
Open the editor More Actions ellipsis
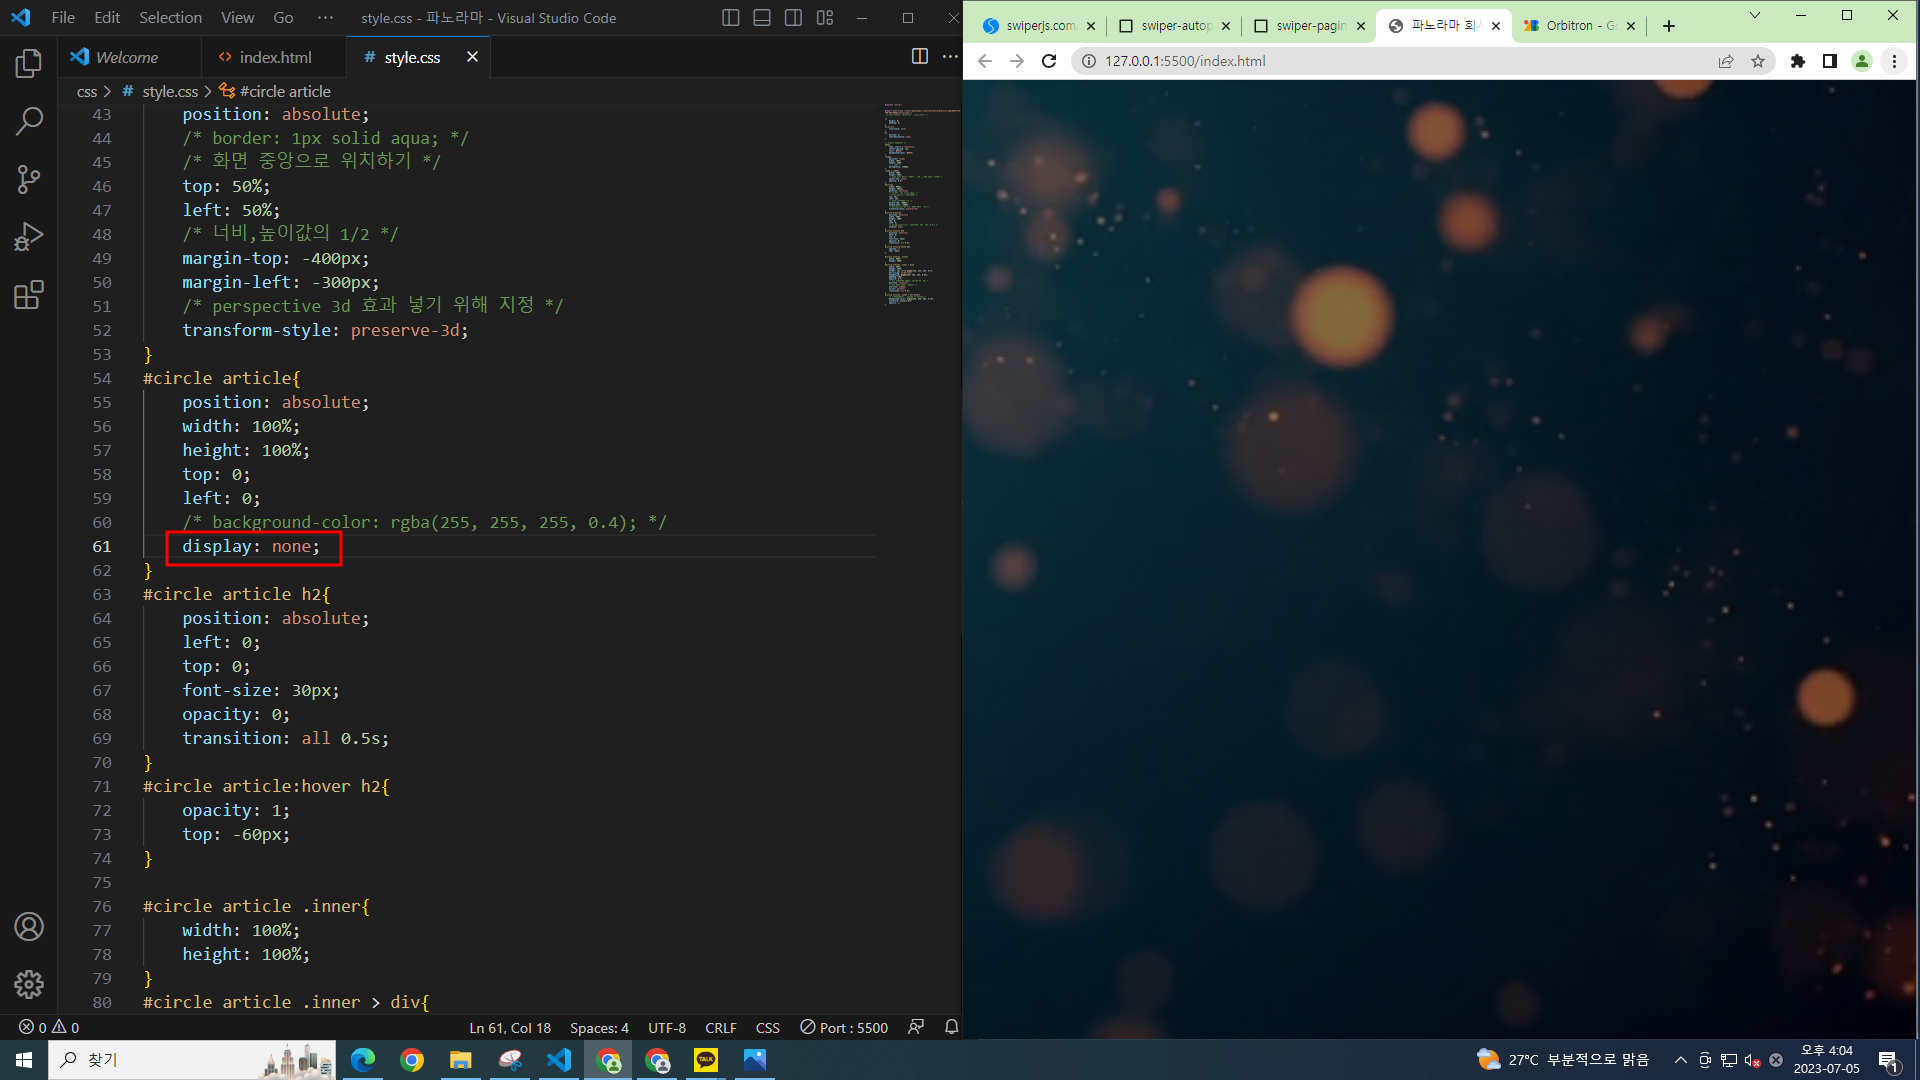click(x=950, y=57)
